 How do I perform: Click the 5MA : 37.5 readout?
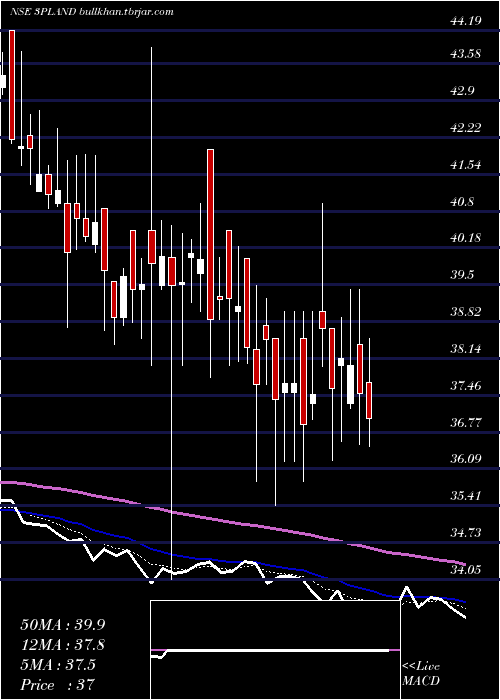58,665
